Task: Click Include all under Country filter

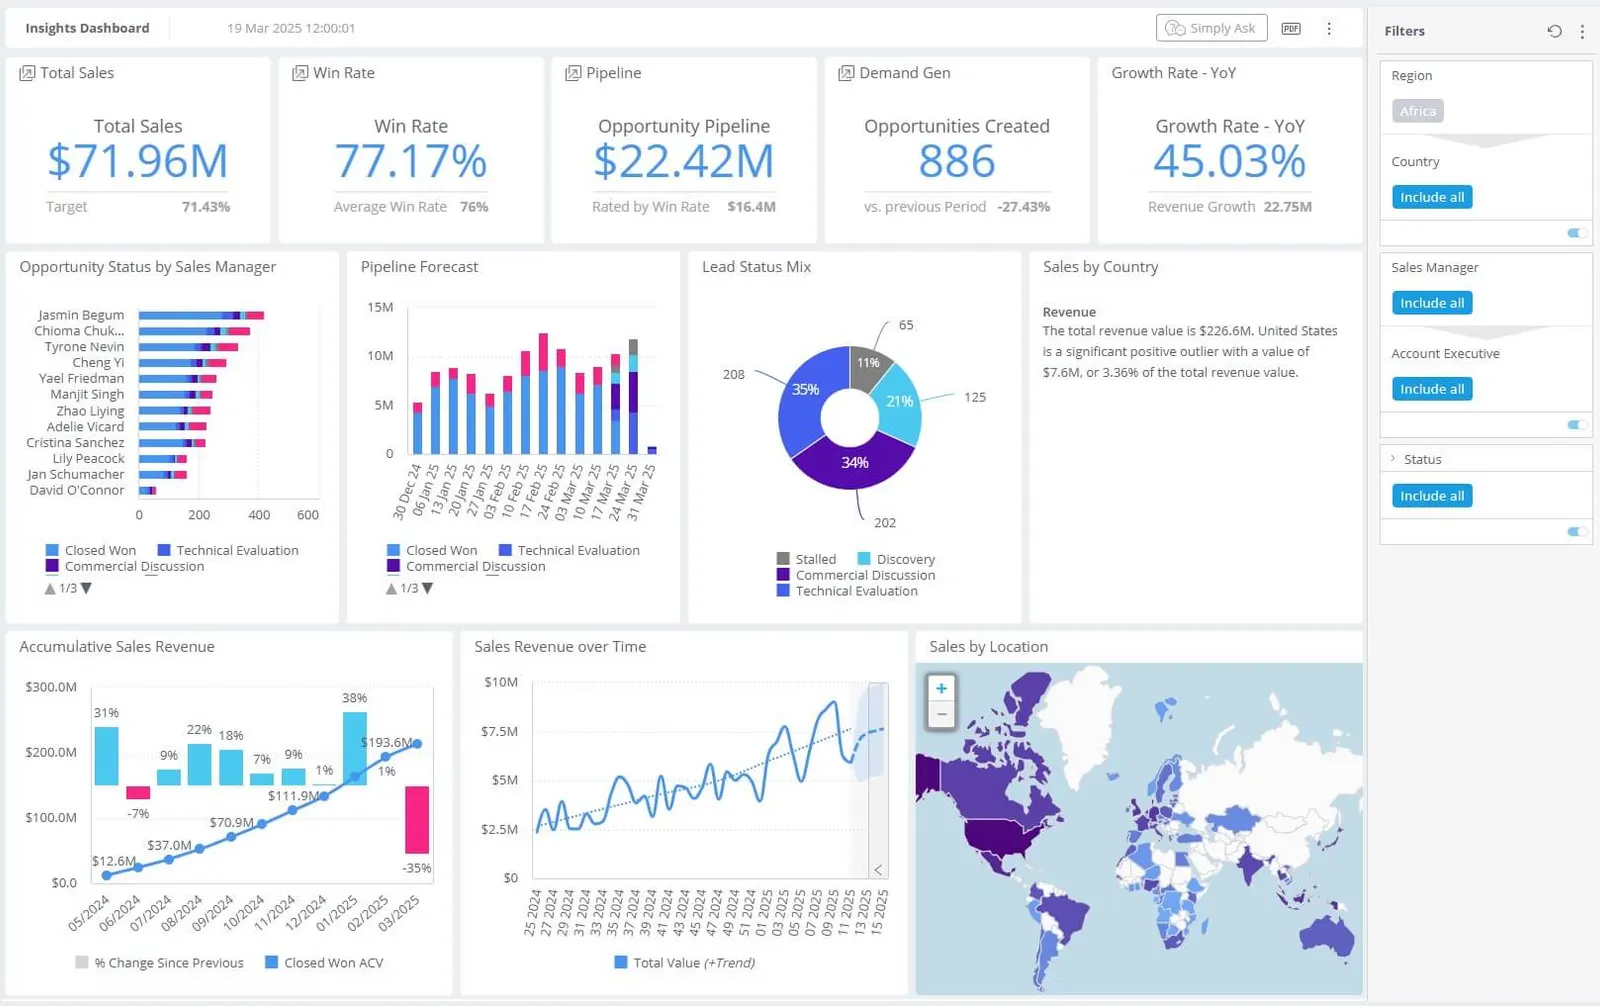Action: click(1432, 197)
